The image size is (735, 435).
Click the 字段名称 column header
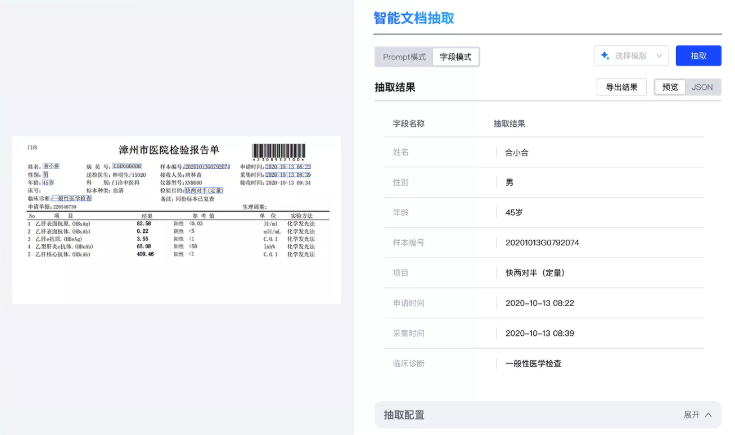[x=408, y=124]
